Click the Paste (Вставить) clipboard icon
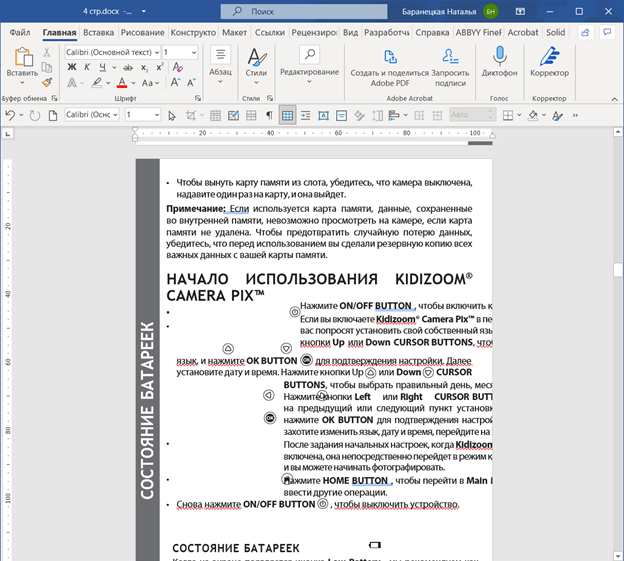This screenshot has width=624, height=561. point(23,56)
